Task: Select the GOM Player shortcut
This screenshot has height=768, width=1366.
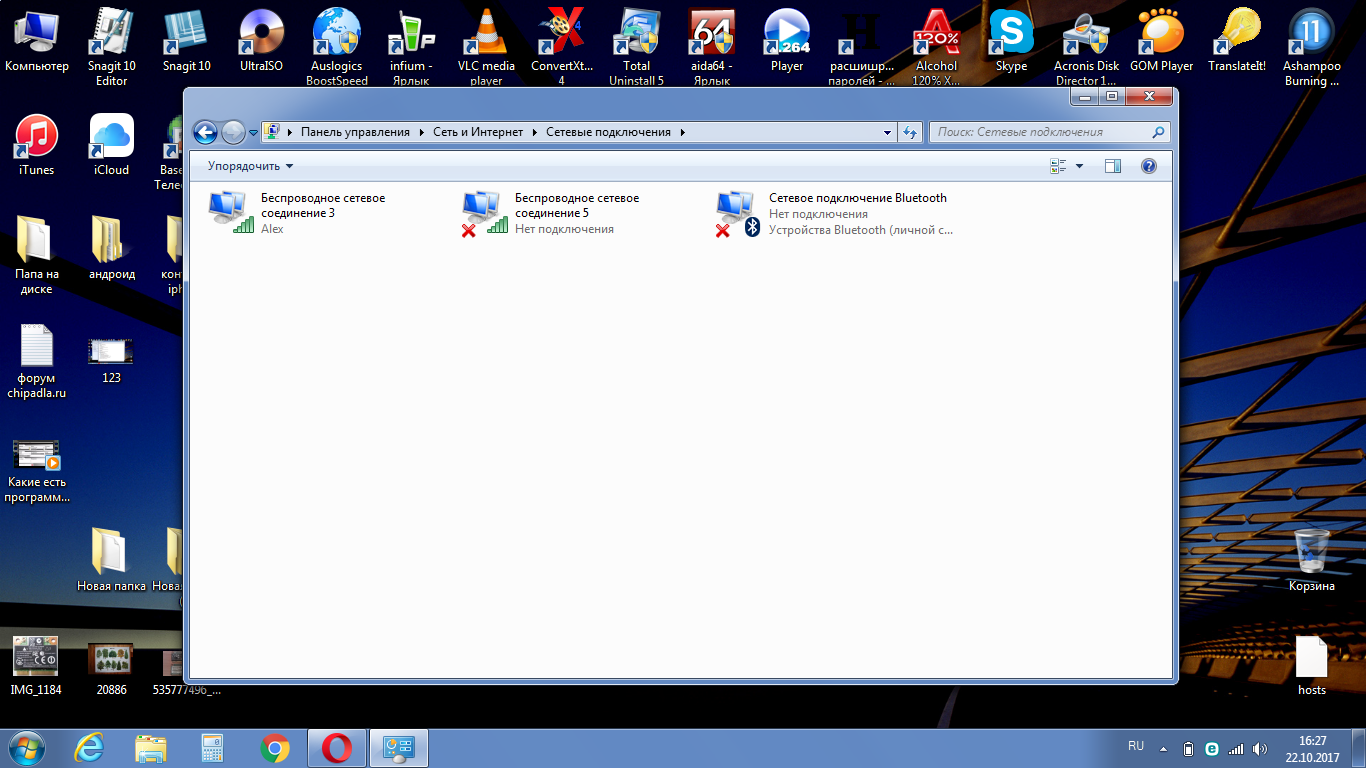Action: point(1162,40)
